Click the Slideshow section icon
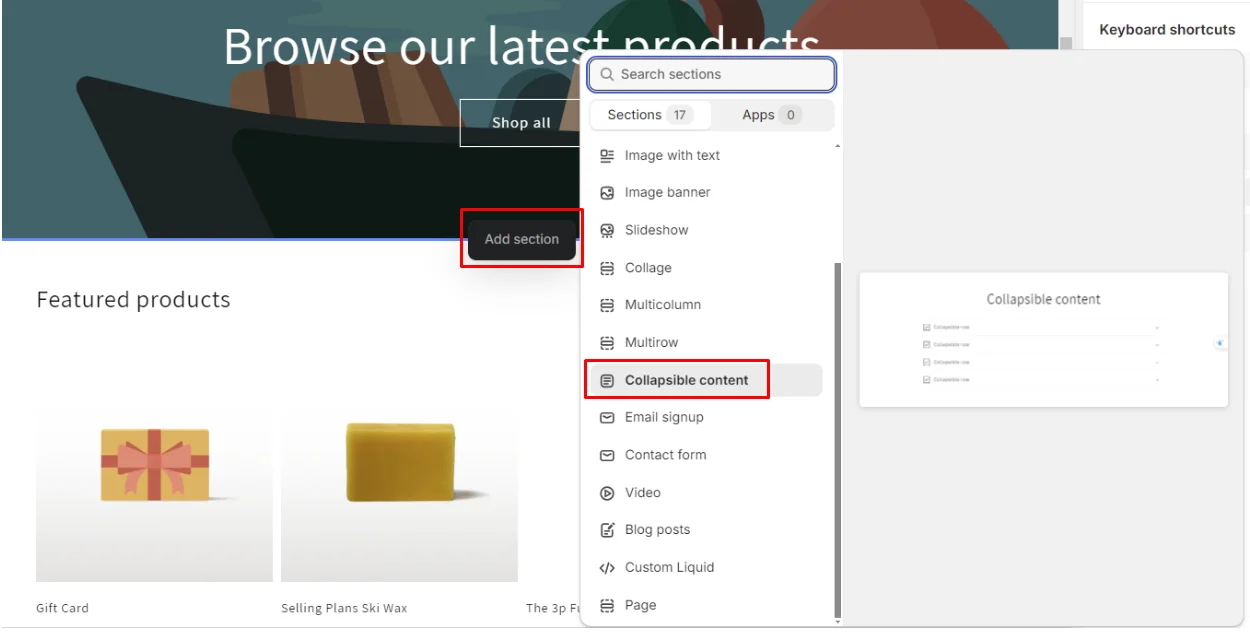The image size is (1250, 642). tap(607, 231)
